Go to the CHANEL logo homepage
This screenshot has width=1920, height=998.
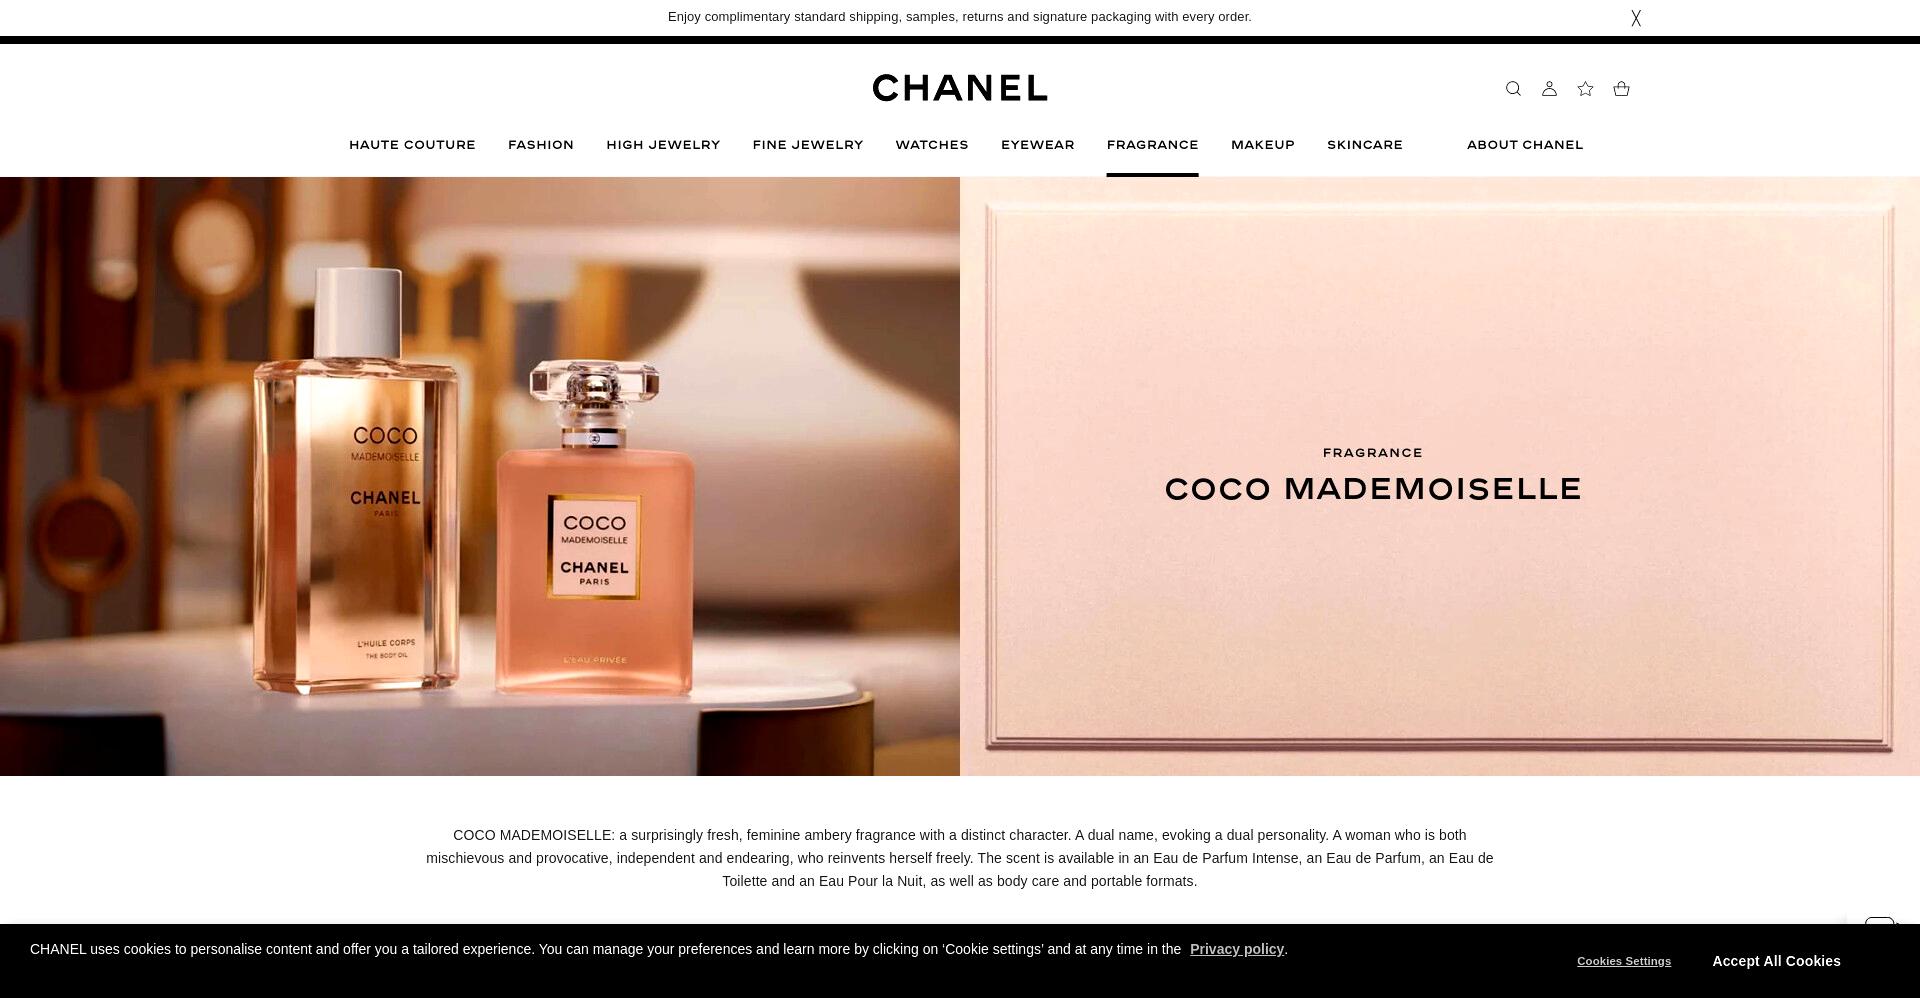click(960, 88)
